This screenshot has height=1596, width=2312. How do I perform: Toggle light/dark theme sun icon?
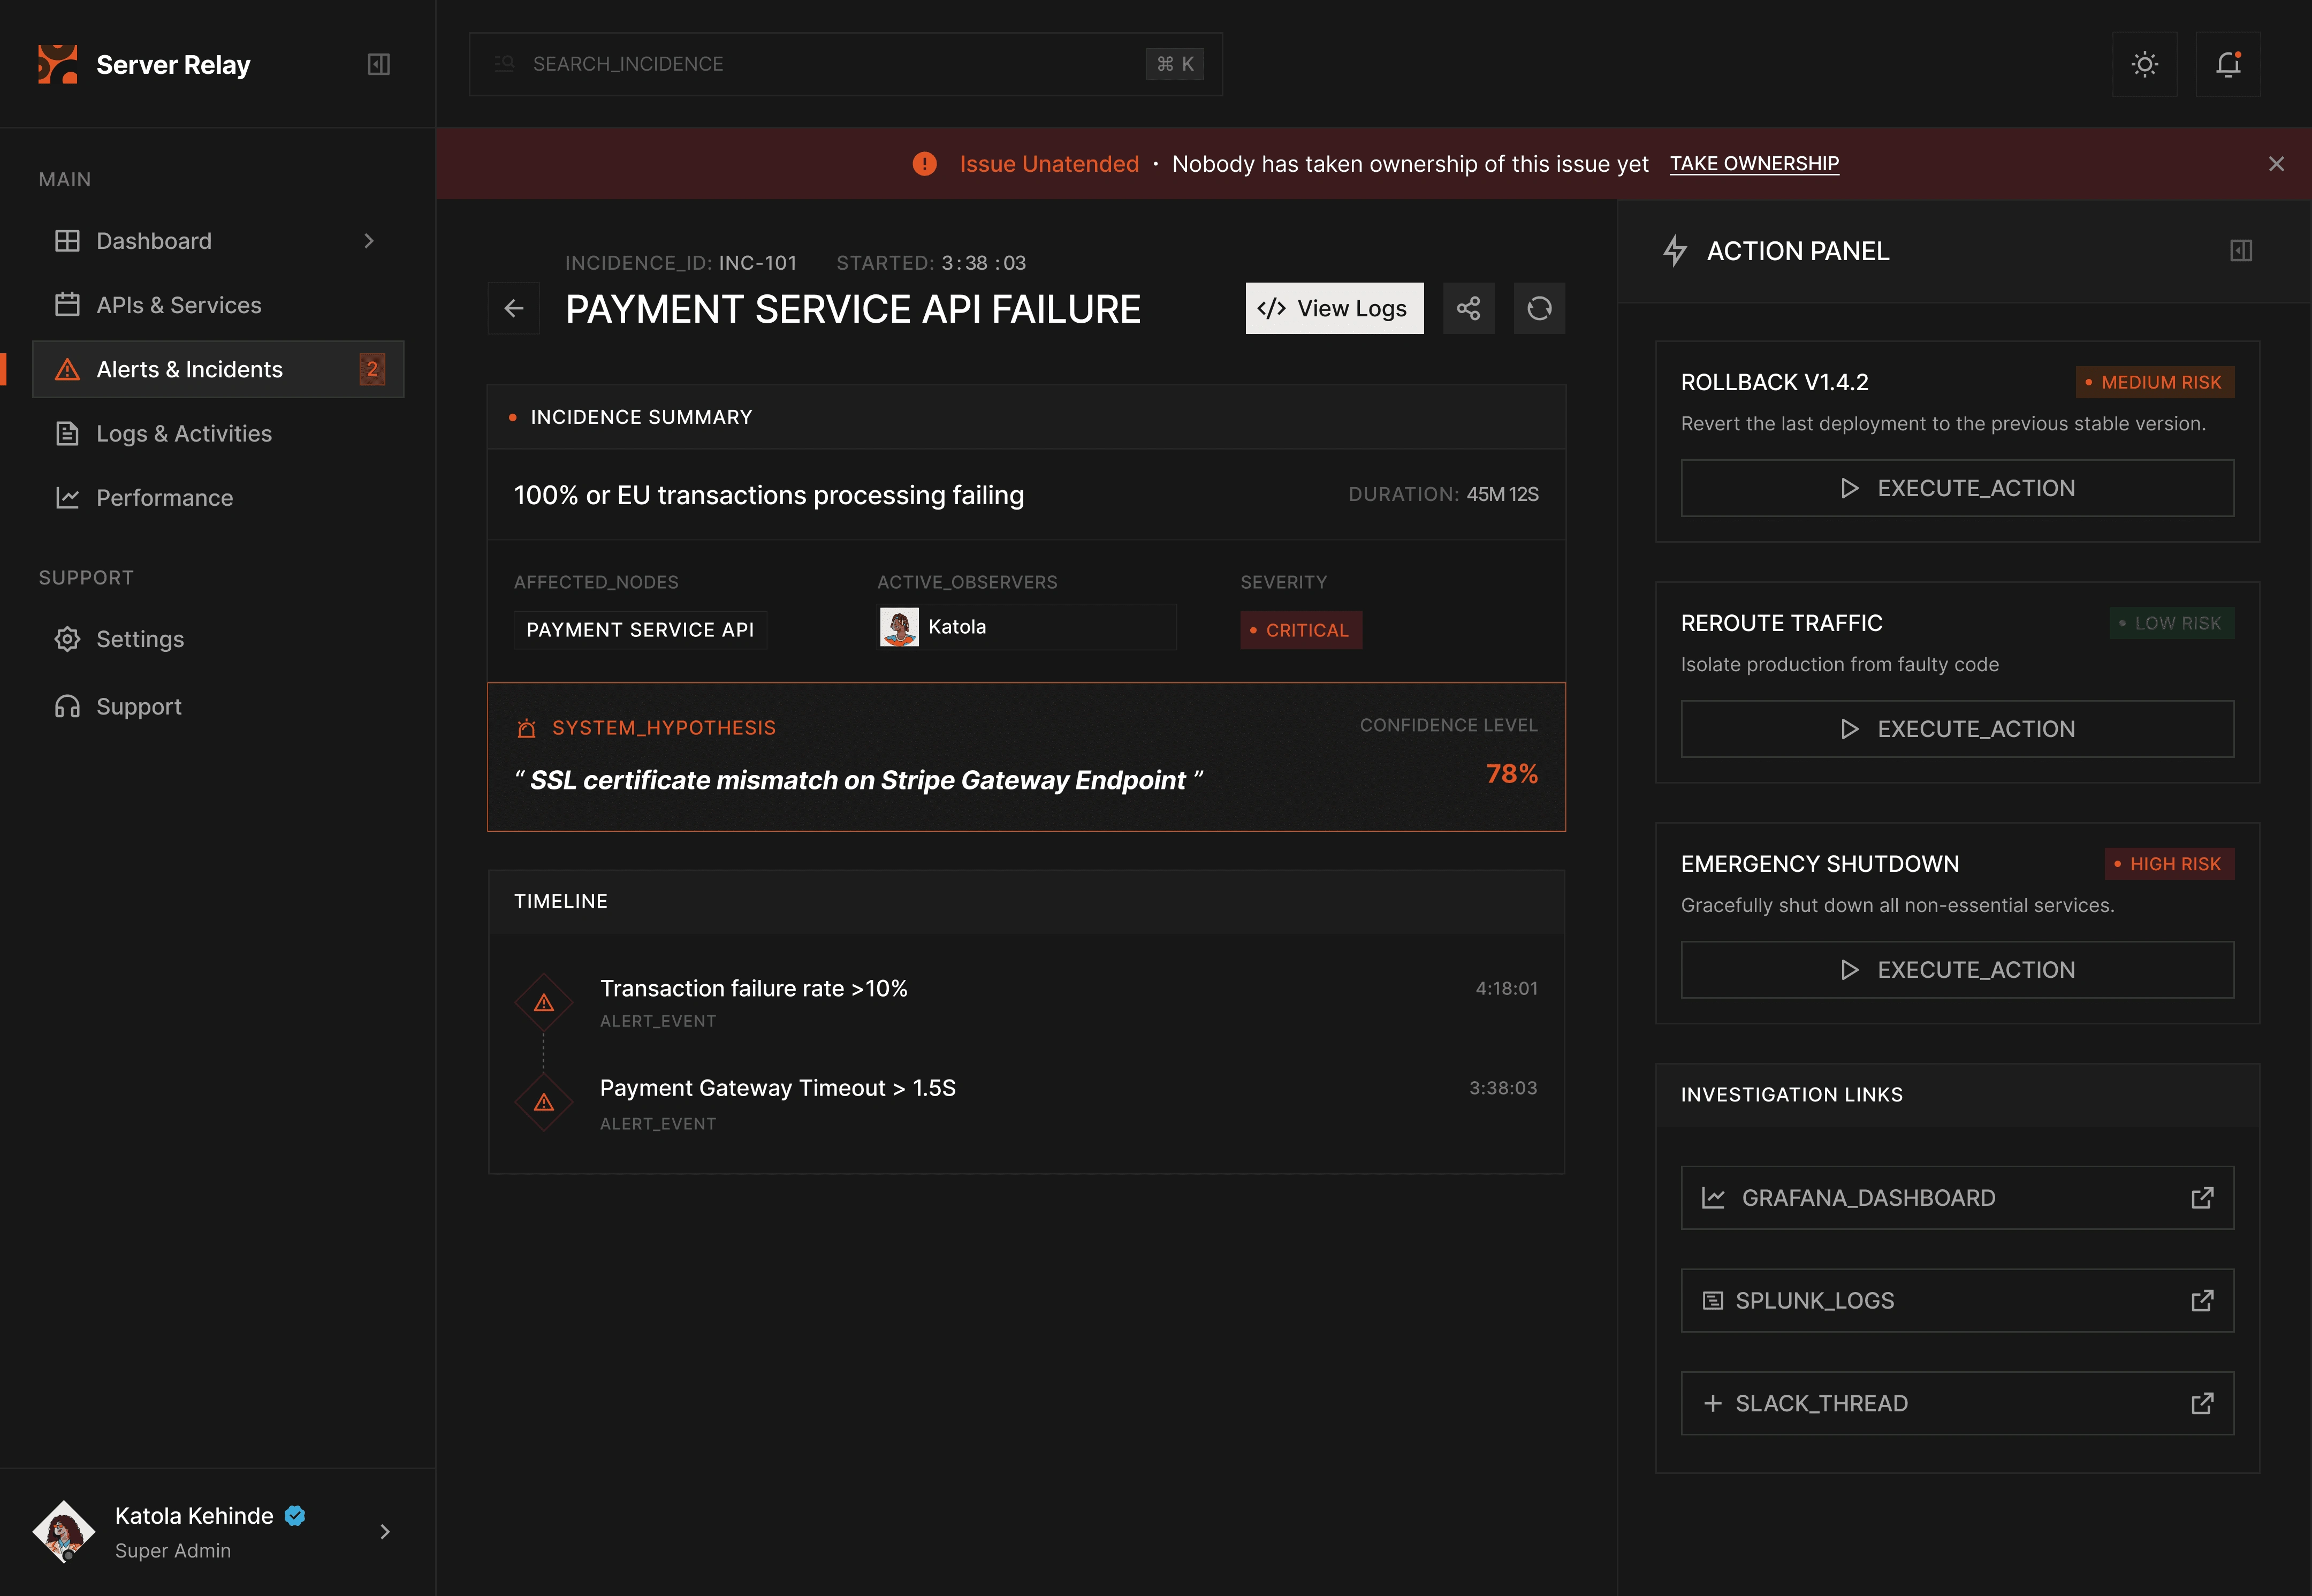[2144, 64]
